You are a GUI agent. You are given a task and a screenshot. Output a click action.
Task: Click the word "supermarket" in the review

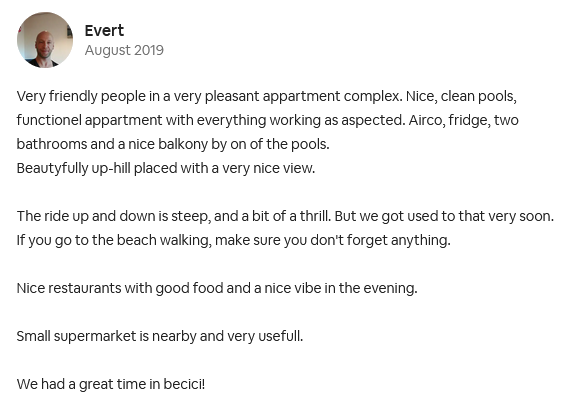point(95,337)
